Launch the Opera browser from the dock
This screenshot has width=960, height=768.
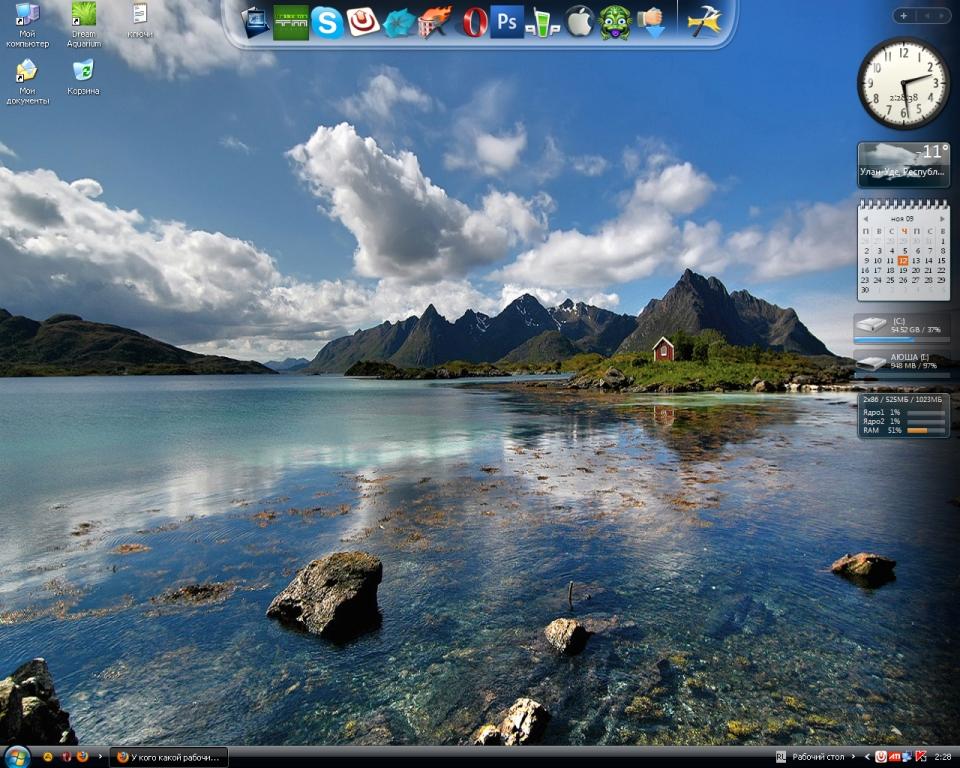coord(474,21)
